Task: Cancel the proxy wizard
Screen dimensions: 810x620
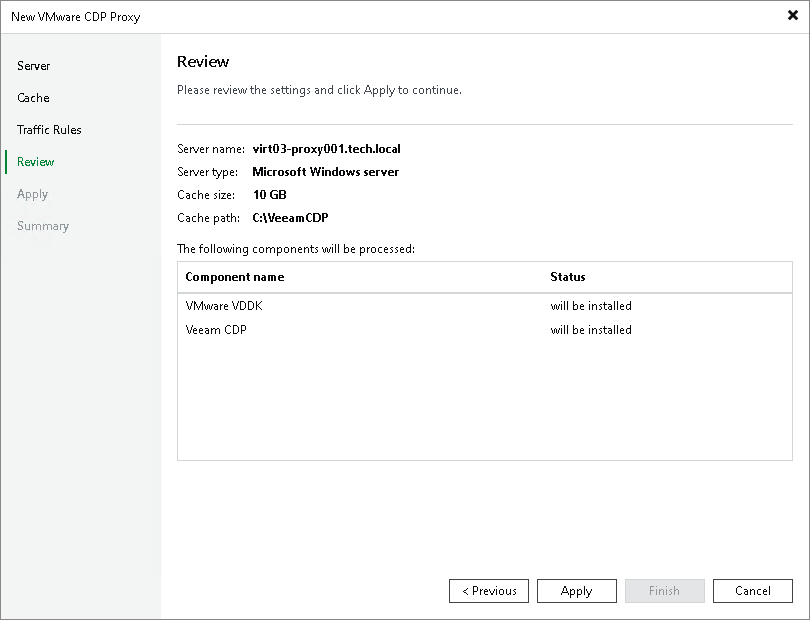Action: (753, 591)
